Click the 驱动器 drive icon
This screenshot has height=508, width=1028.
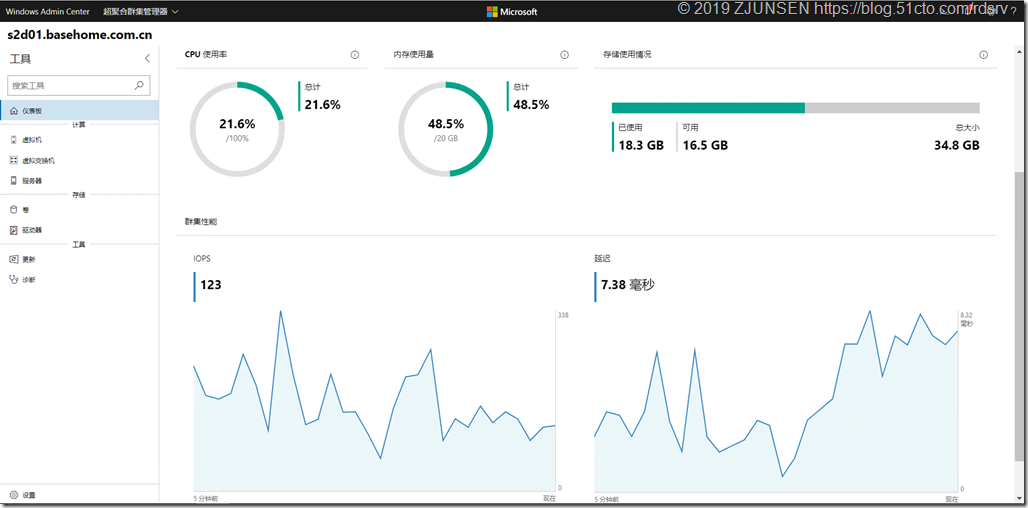pyautogui.click(x=14, y=230)
